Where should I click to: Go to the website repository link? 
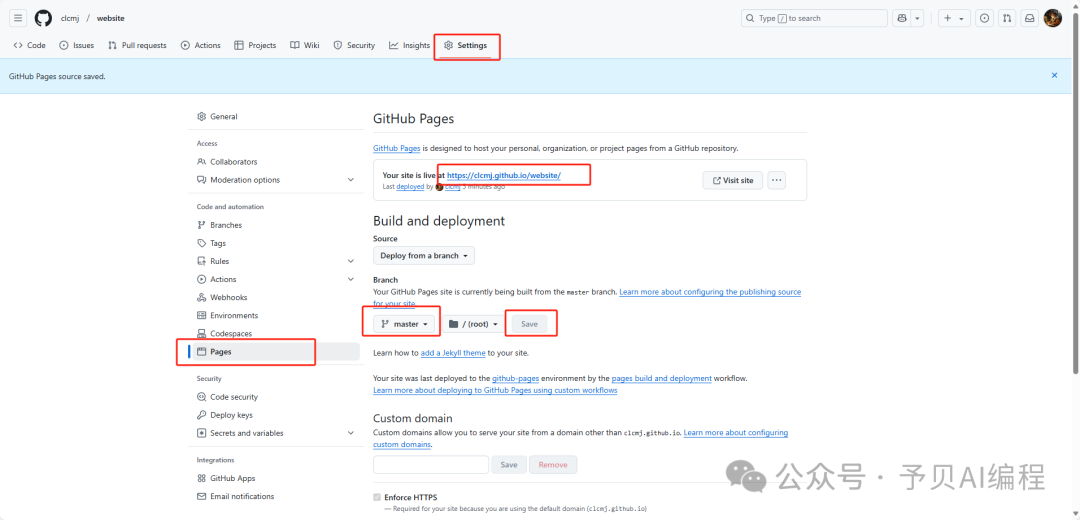click(x=111, y=19)
